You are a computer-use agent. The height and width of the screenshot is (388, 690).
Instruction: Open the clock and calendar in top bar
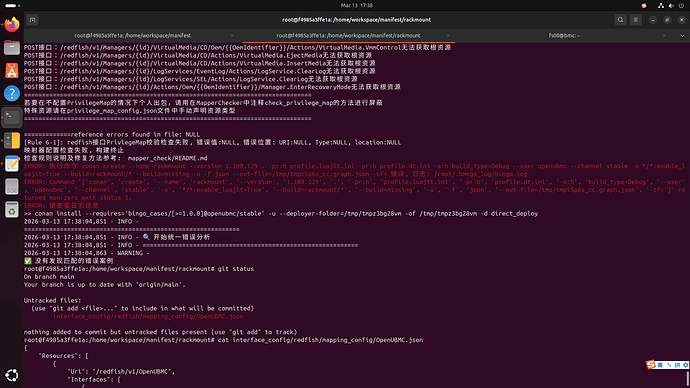356,6
